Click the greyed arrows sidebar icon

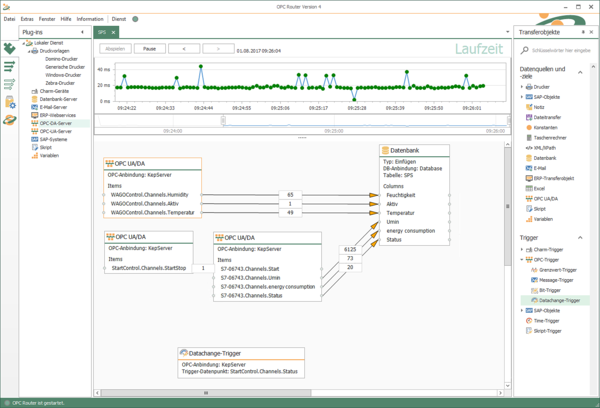9,84
